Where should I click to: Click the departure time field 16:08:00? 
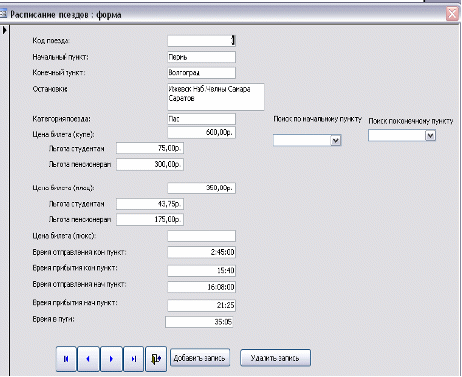[201, 287]
